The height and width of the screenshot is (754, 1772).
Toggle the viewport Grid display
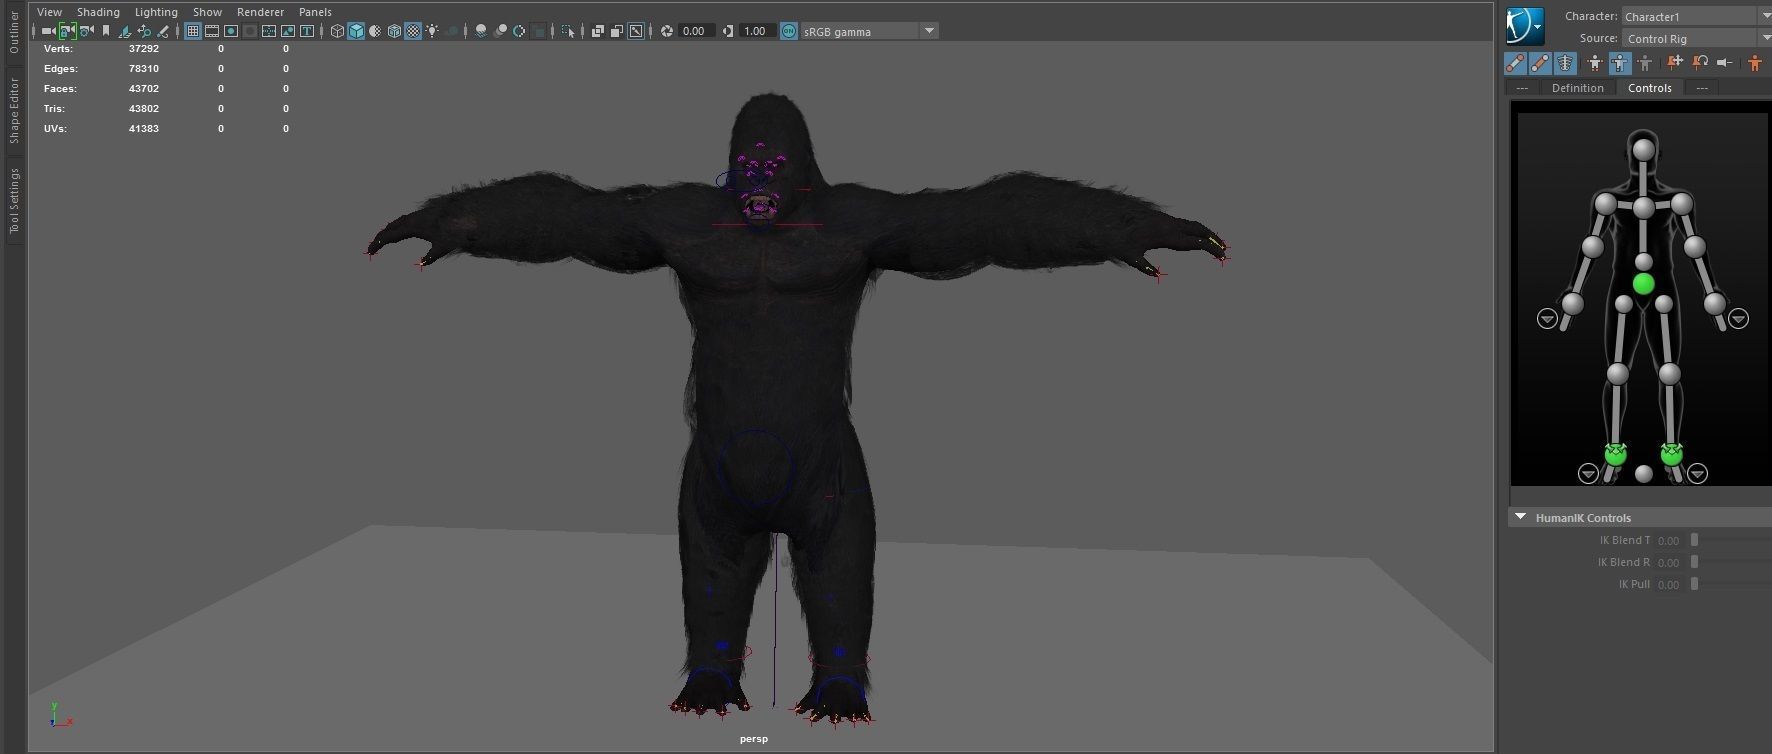(193, 31)
